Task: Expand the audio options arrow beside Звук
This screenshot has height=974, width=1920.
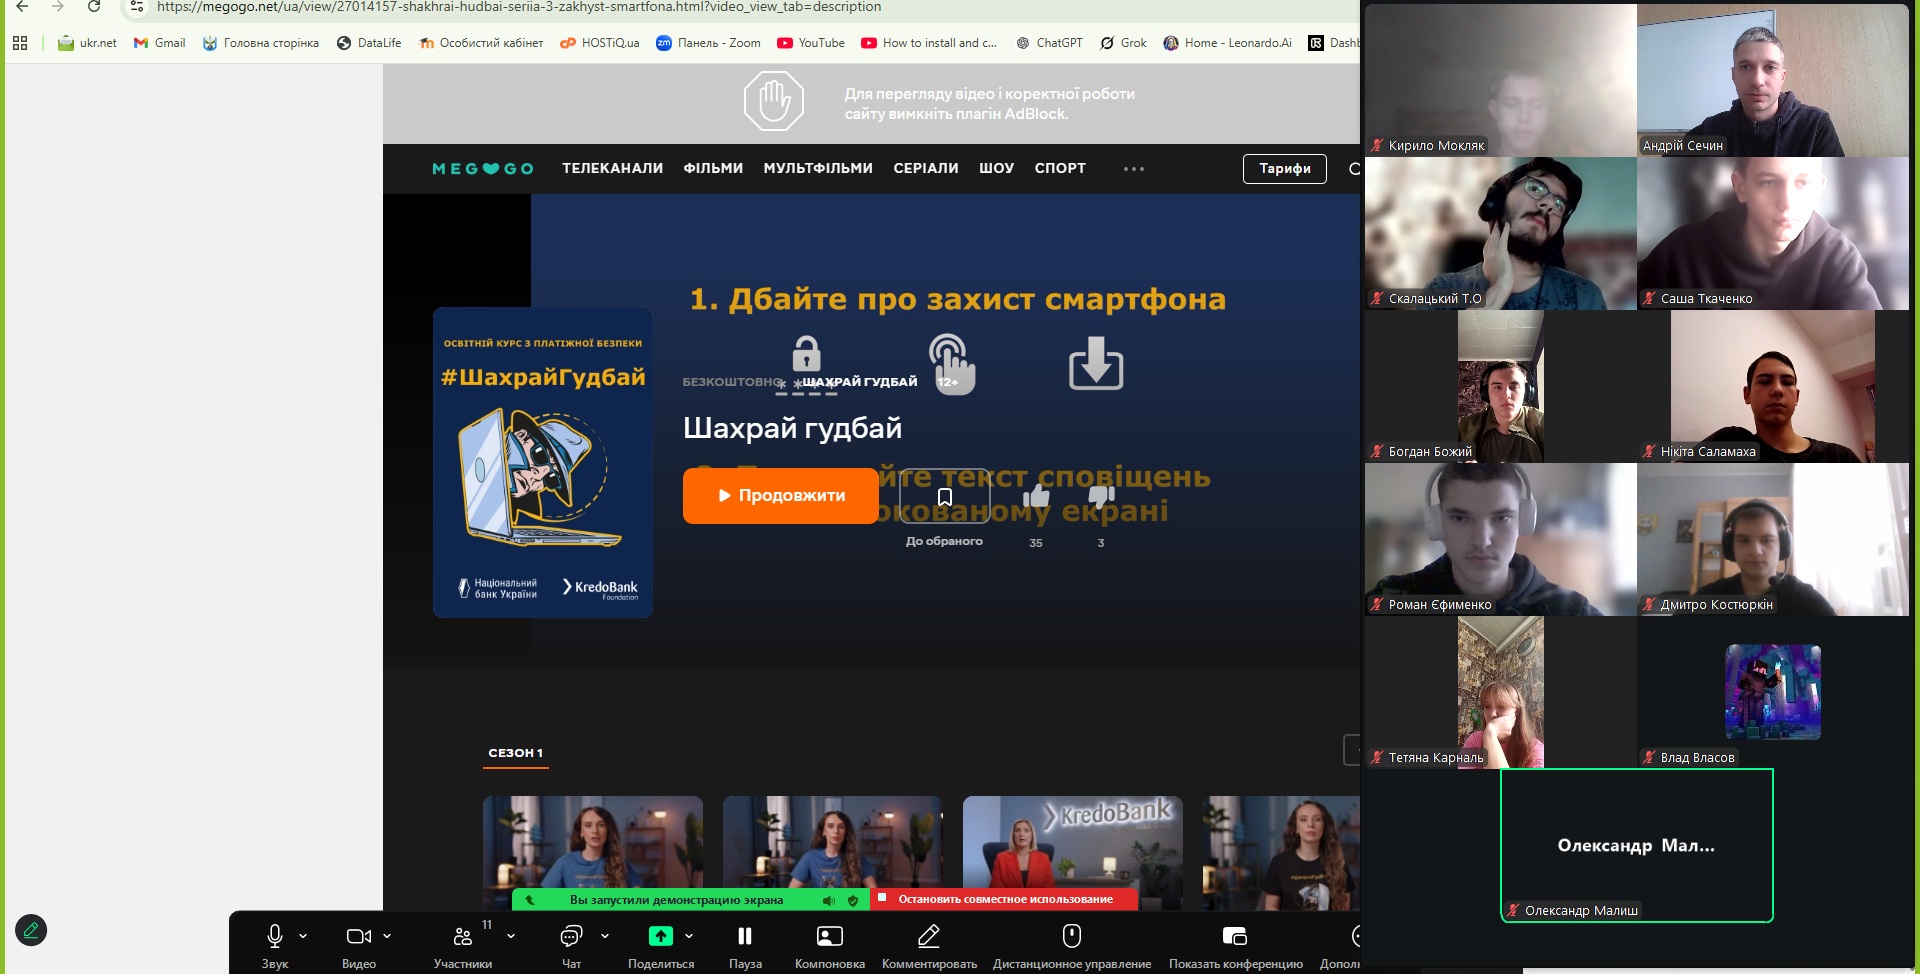Action: [x=303, y=936]
